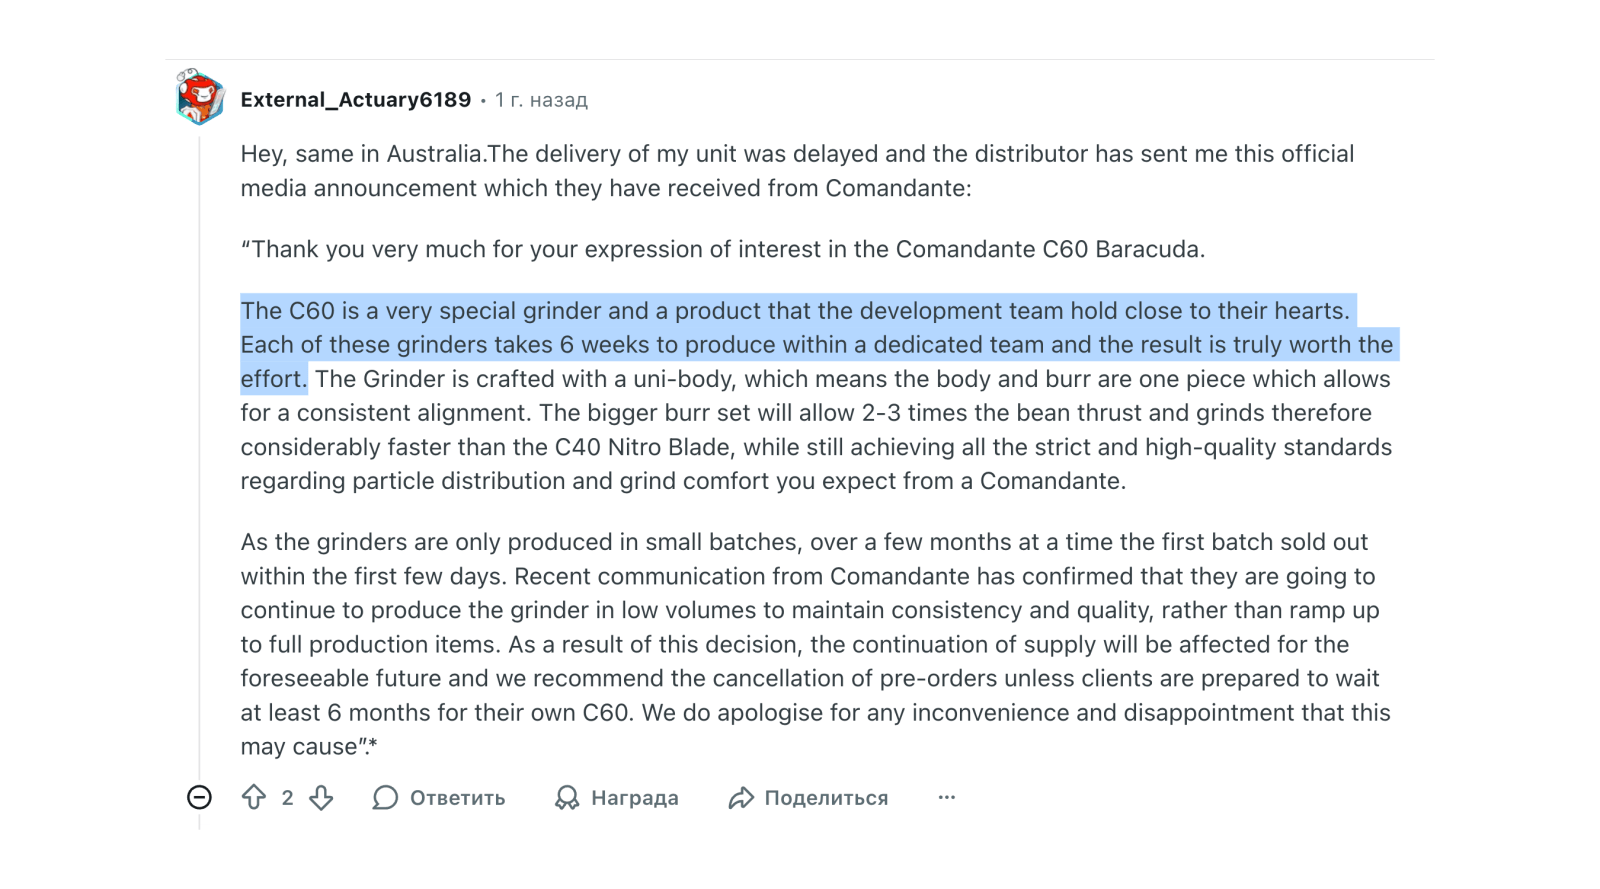Open the commenter's Snoo avatar

(200, 97)
